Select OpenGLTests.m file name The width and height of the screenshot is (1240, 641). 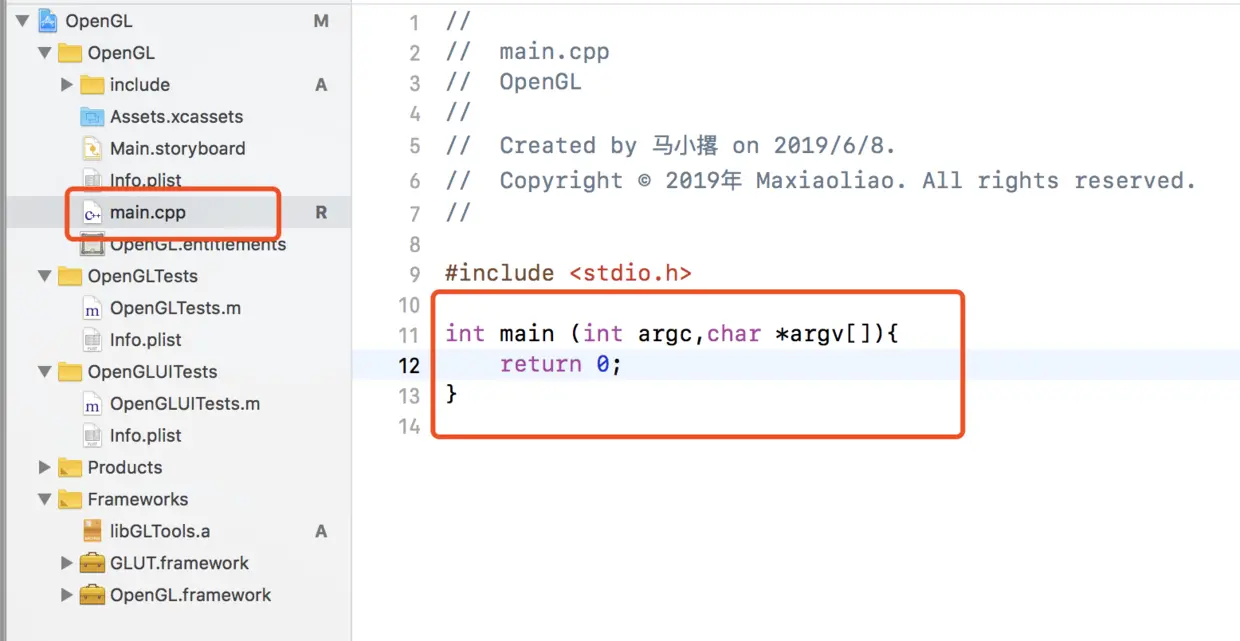(x=175, y=309)
